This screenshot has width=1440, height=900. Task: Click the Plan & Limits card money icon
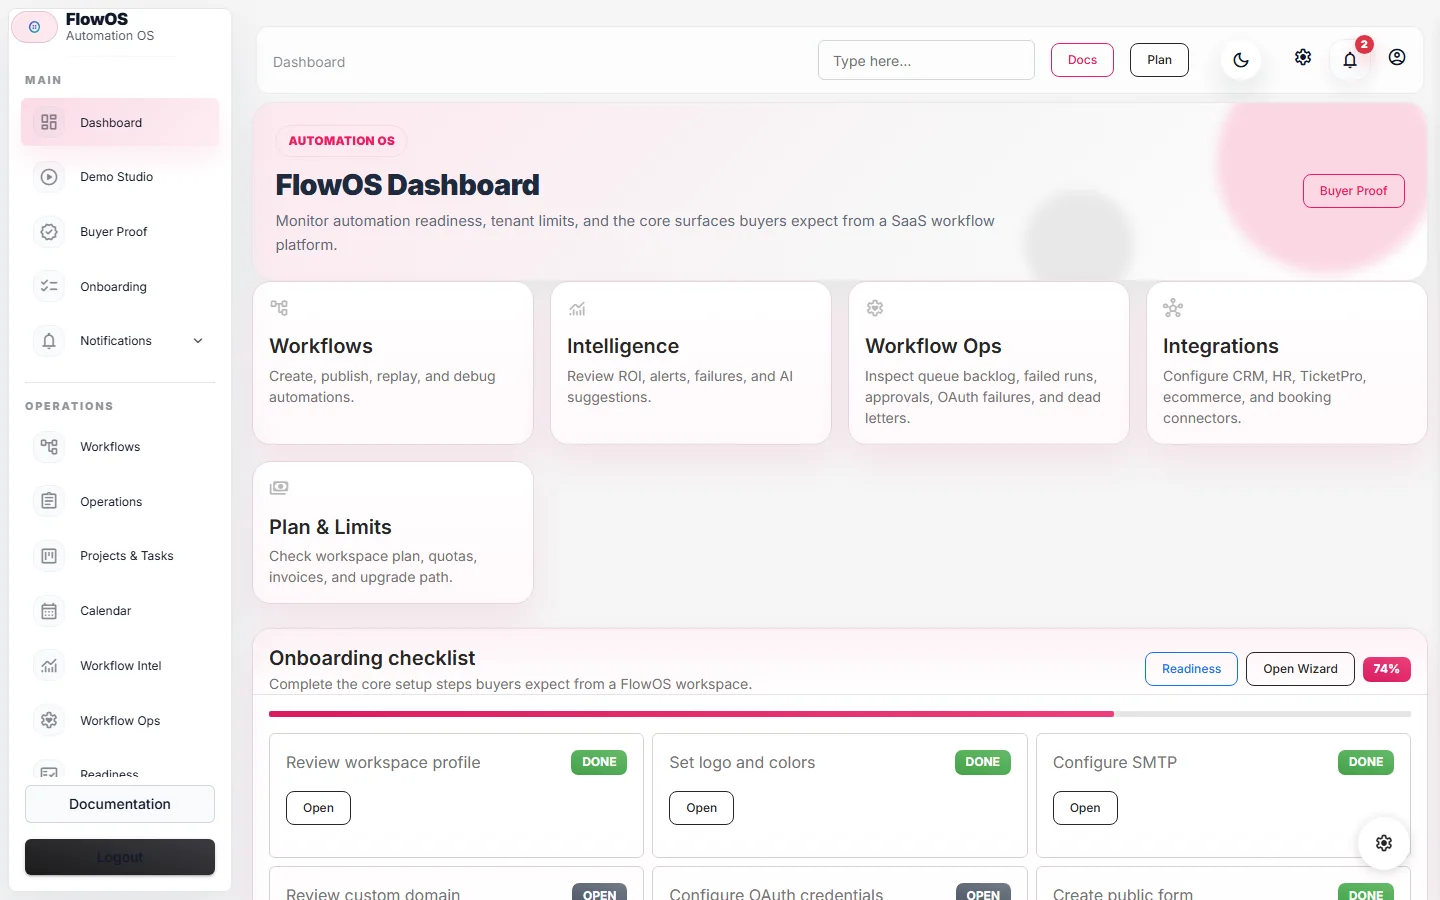(279, 488)
